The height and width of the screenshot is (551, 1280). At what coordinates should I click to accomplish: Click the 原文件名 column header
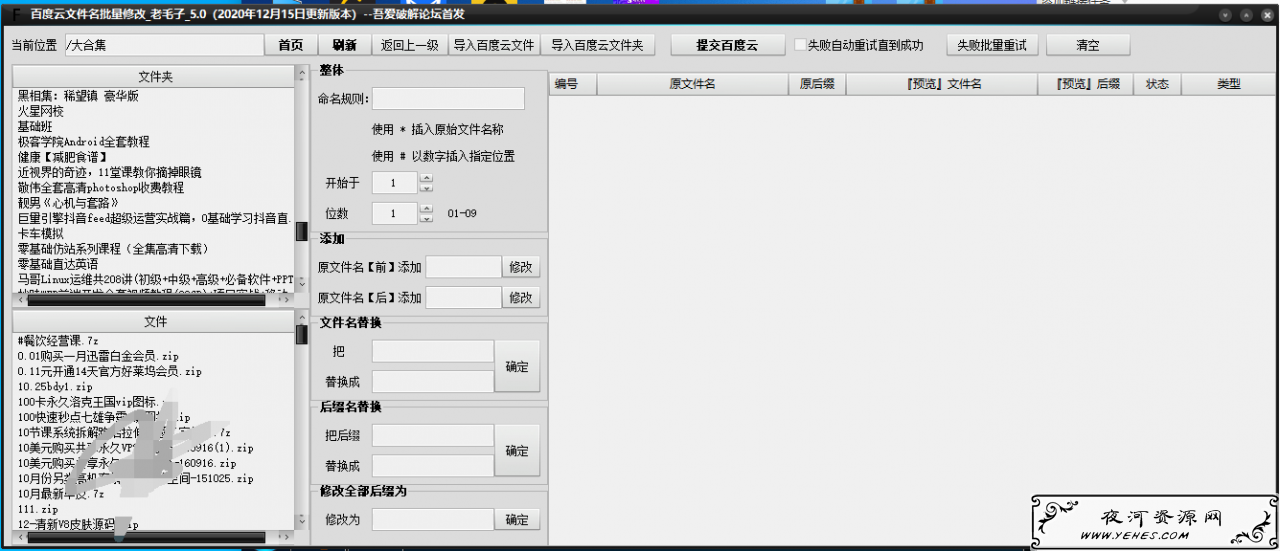tap(692, 85)
